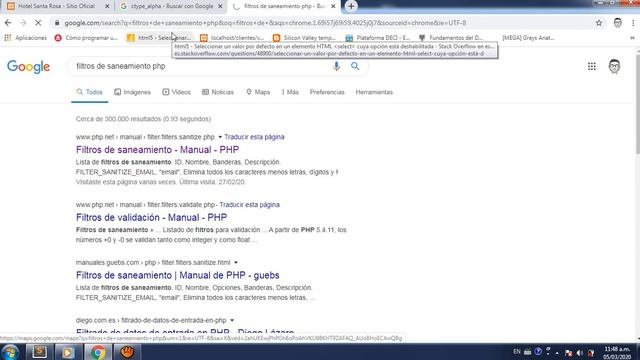Show hidden system tray icons

click(557, 353)
